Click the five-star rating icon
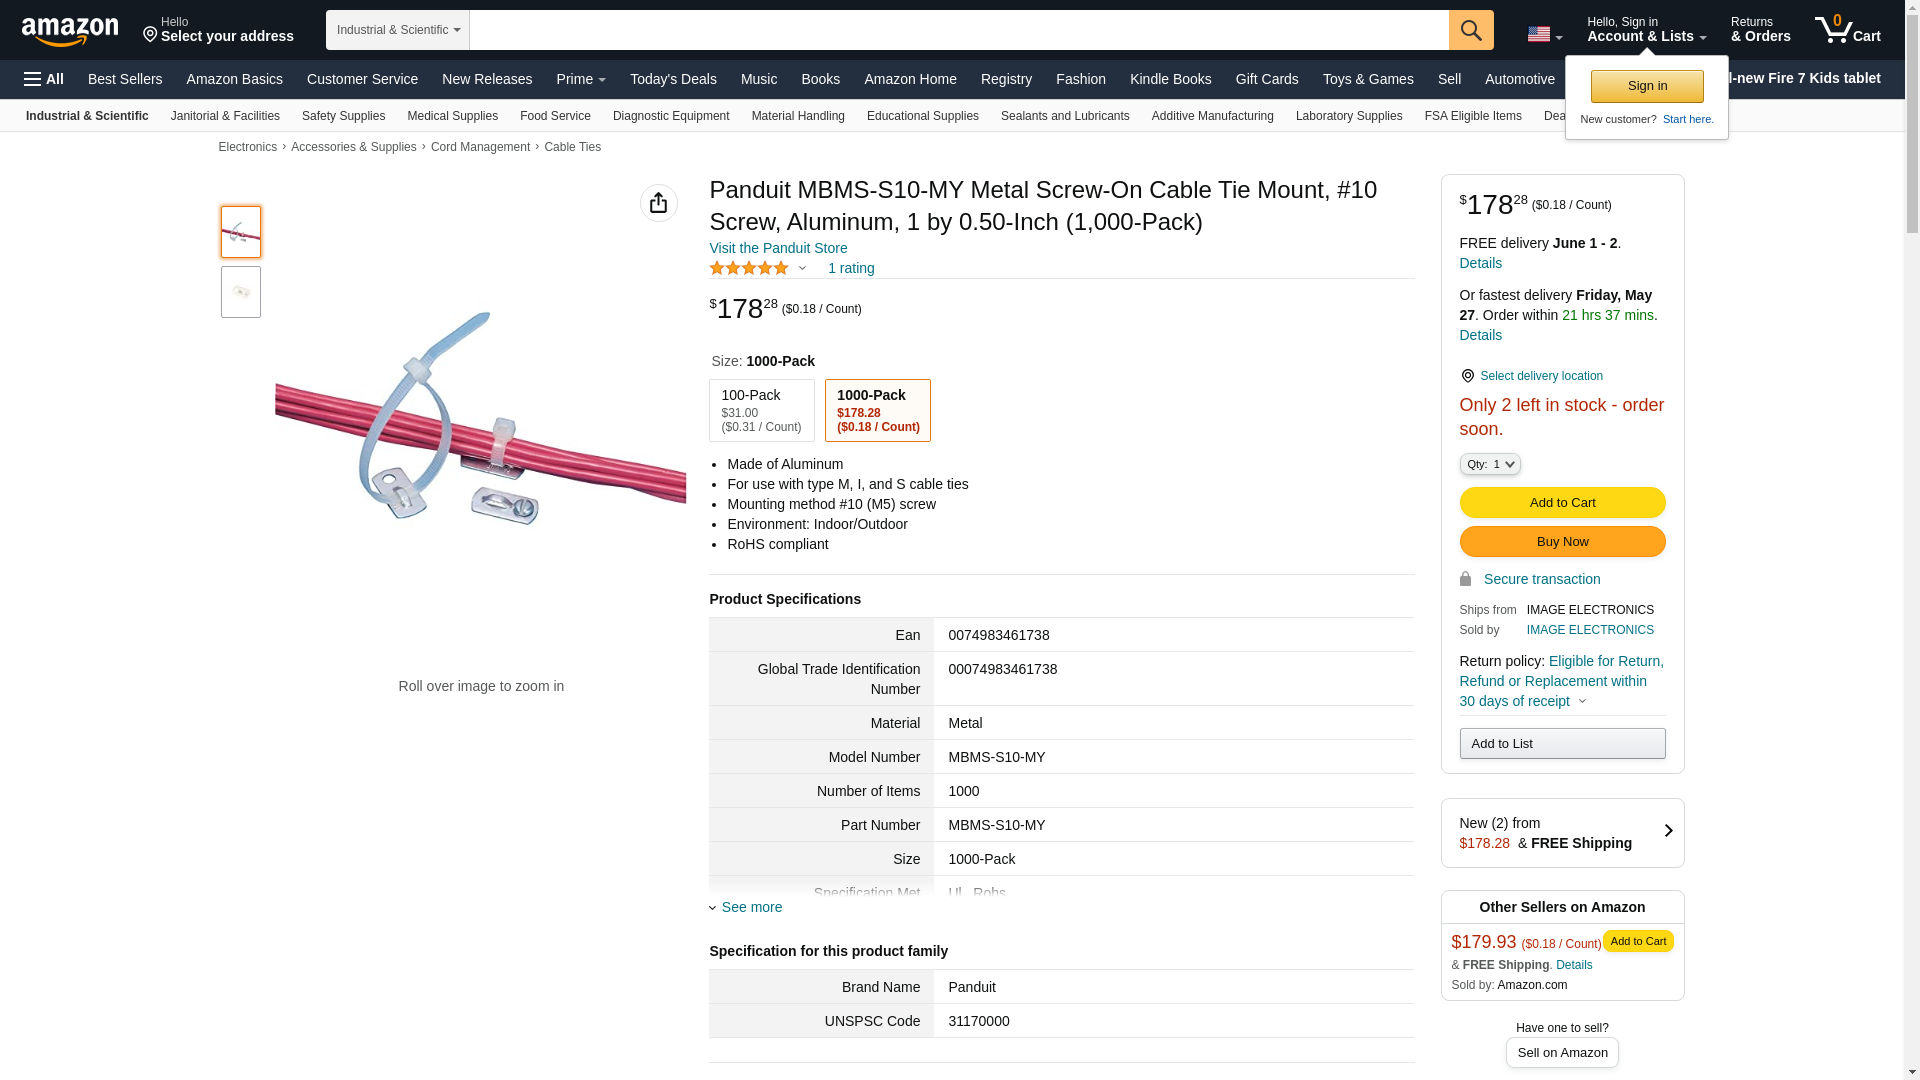Screen dimensions: 1920x1080 pyautogui.click(x=749, y=268)
